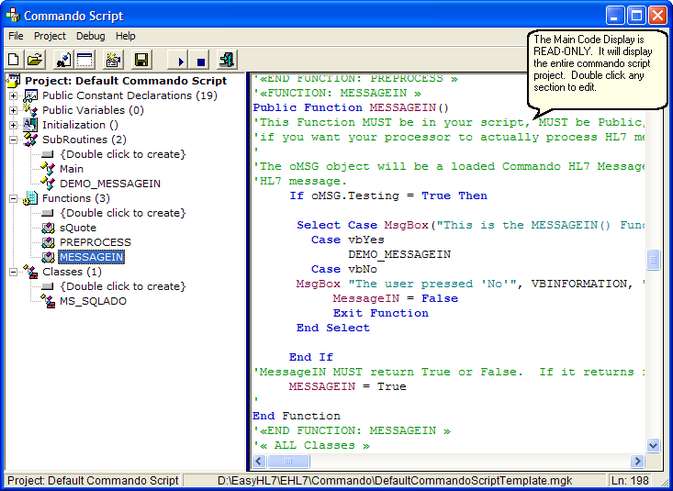Click code line 'Case vbYes'
This screenshot has height=491, width=673.
[x=348, y=239]
